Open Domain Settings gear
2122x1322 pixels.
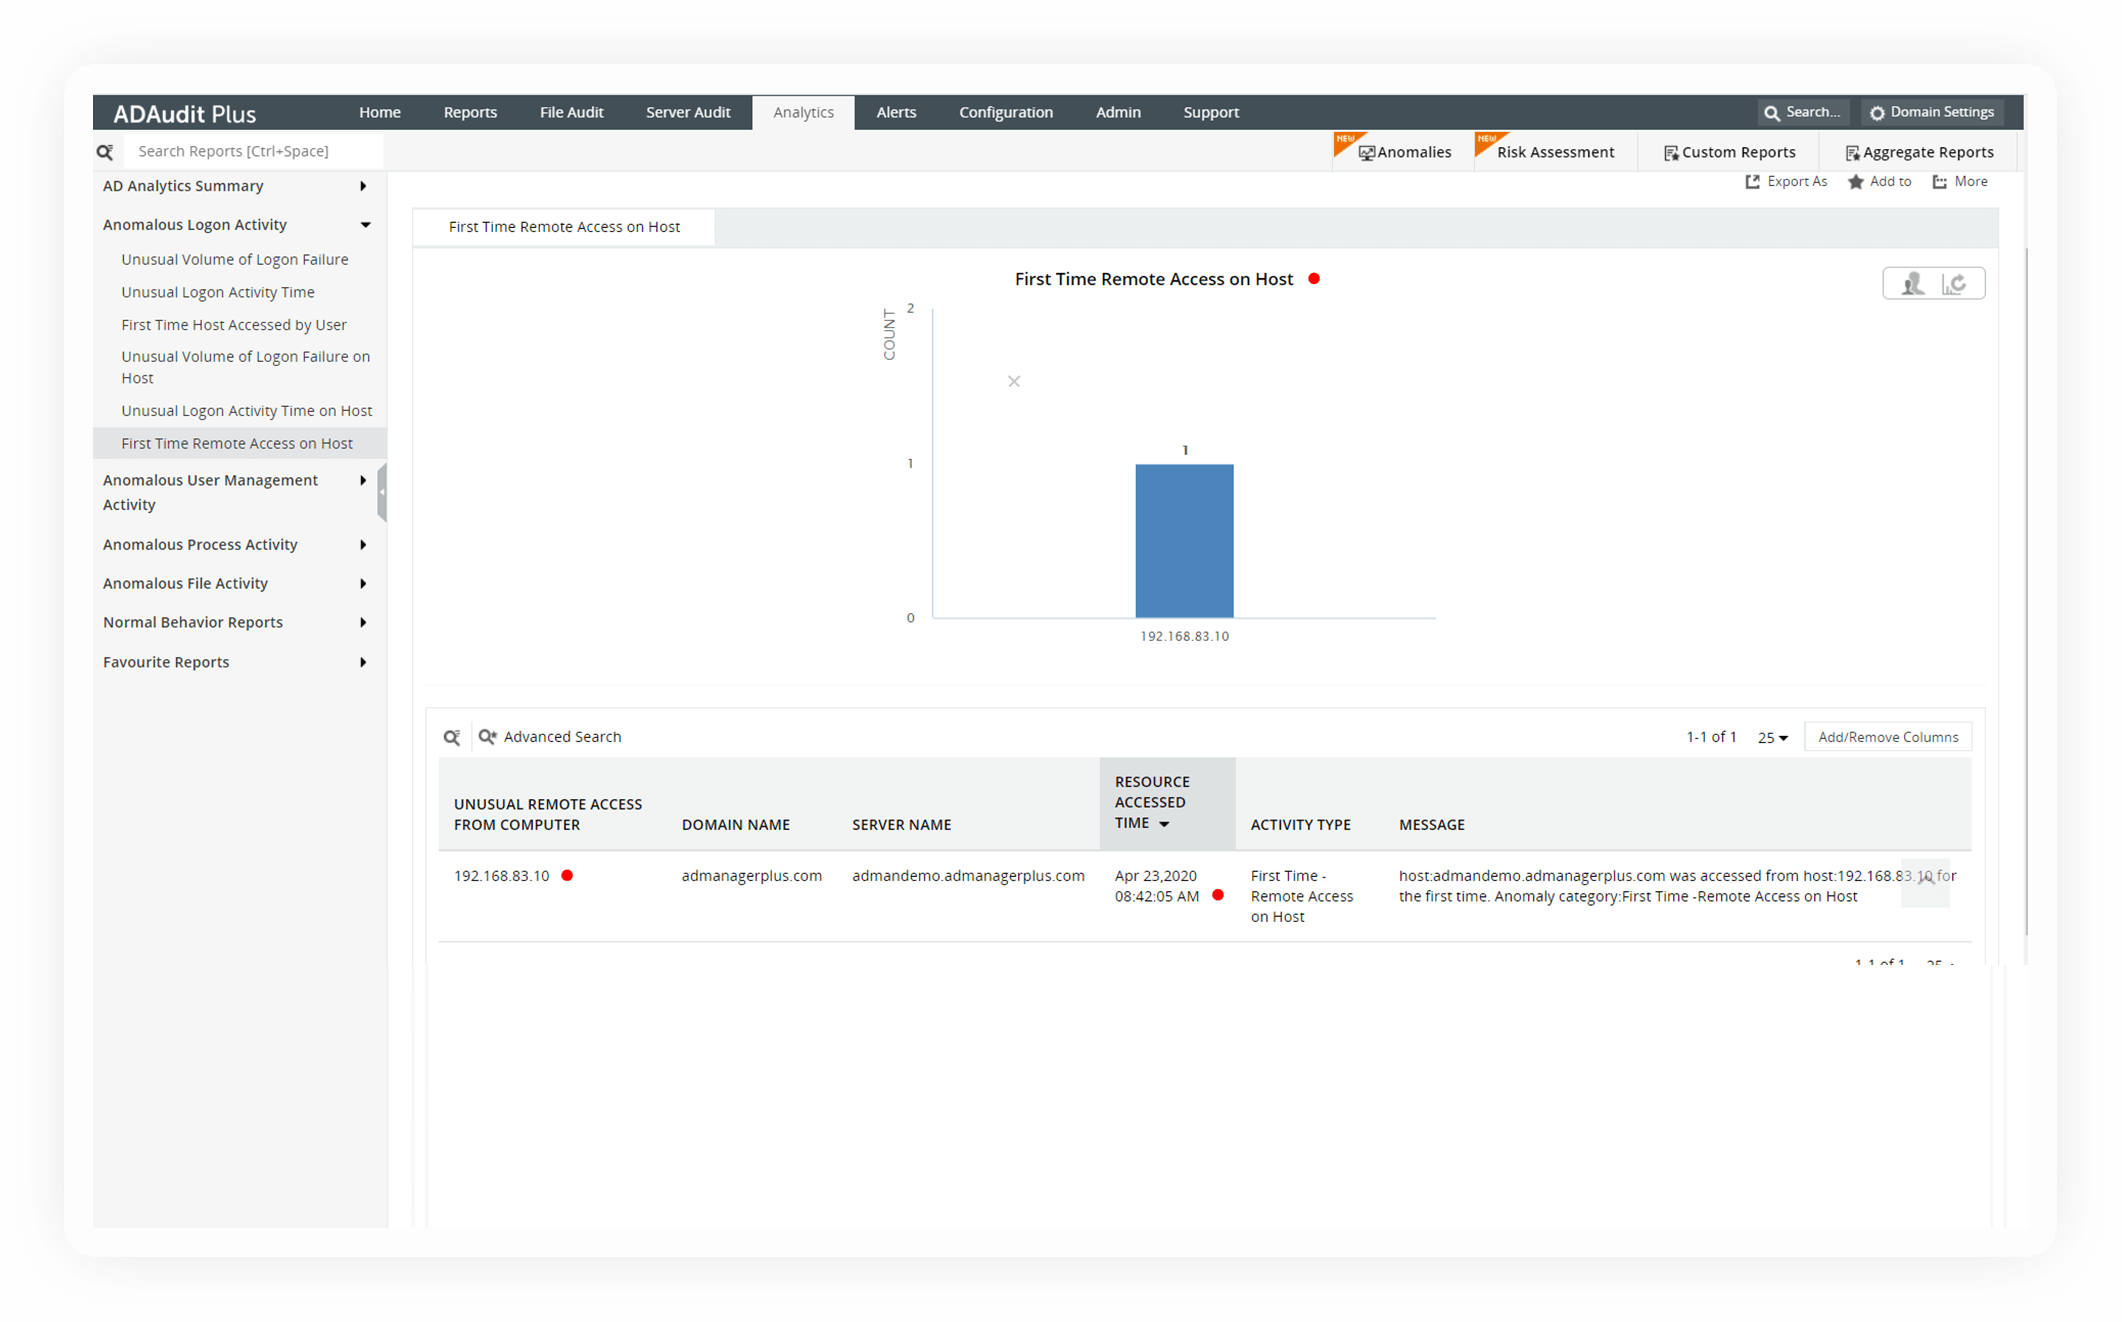click(1877, 113)
